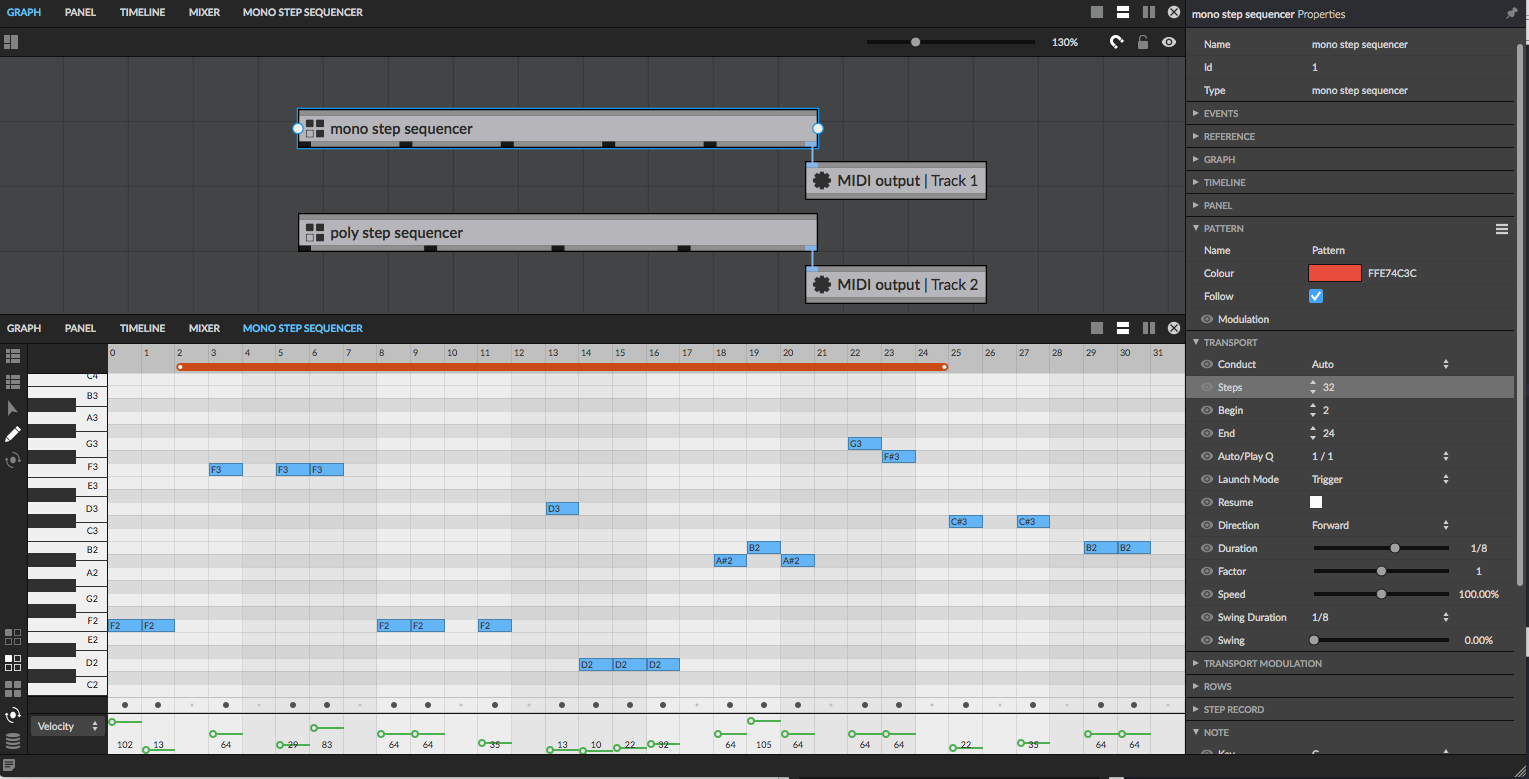Switch to the Timeline tab in the lower panel
The width and height of the screenshot is (1529, 779).
pos(142,328)
